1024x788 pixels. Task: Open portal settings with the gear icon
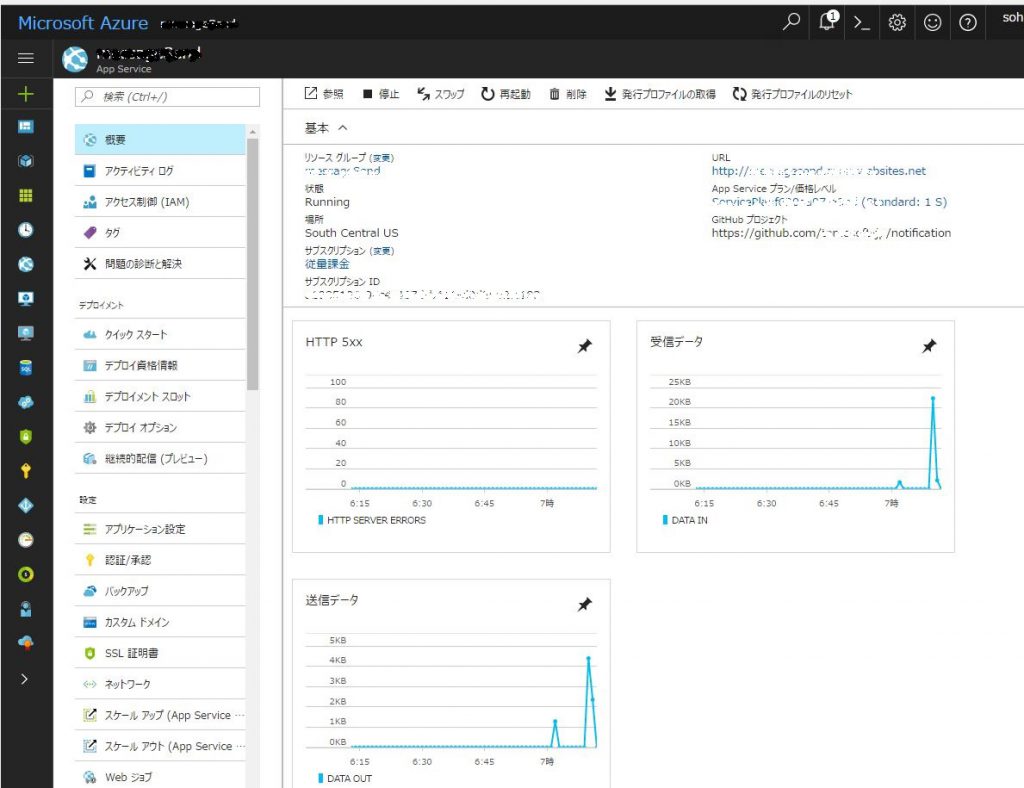pyautogui.click(x=897, y=21)
